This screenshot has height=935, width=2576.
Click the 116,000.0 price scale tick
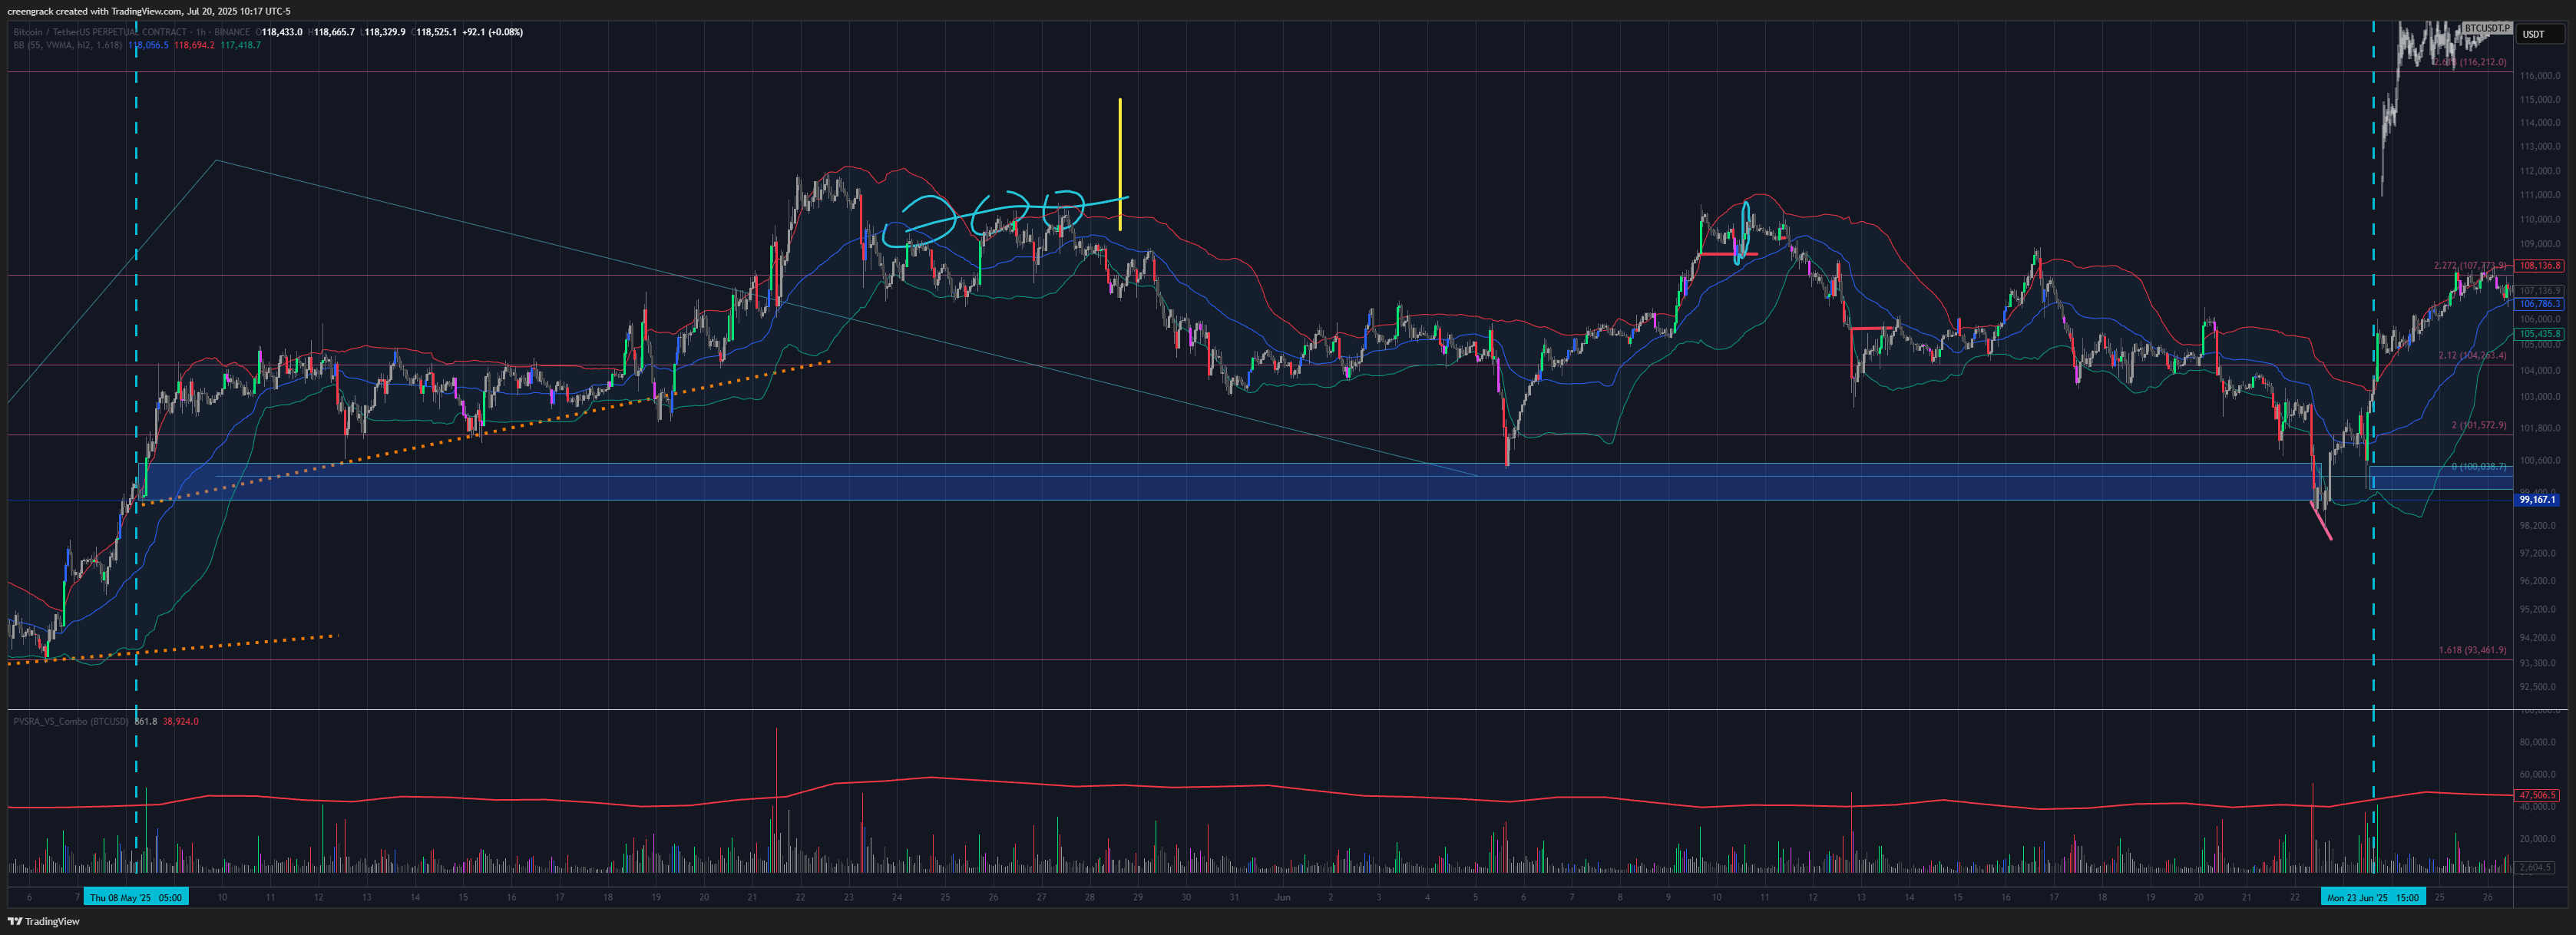pos(2540,76)
